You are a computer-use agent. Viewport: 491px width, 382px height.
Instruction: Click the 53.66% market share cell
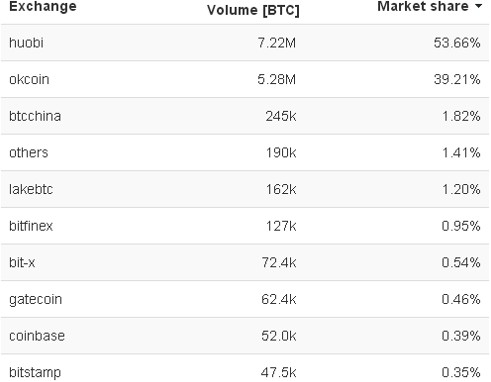tap(457, 43)
